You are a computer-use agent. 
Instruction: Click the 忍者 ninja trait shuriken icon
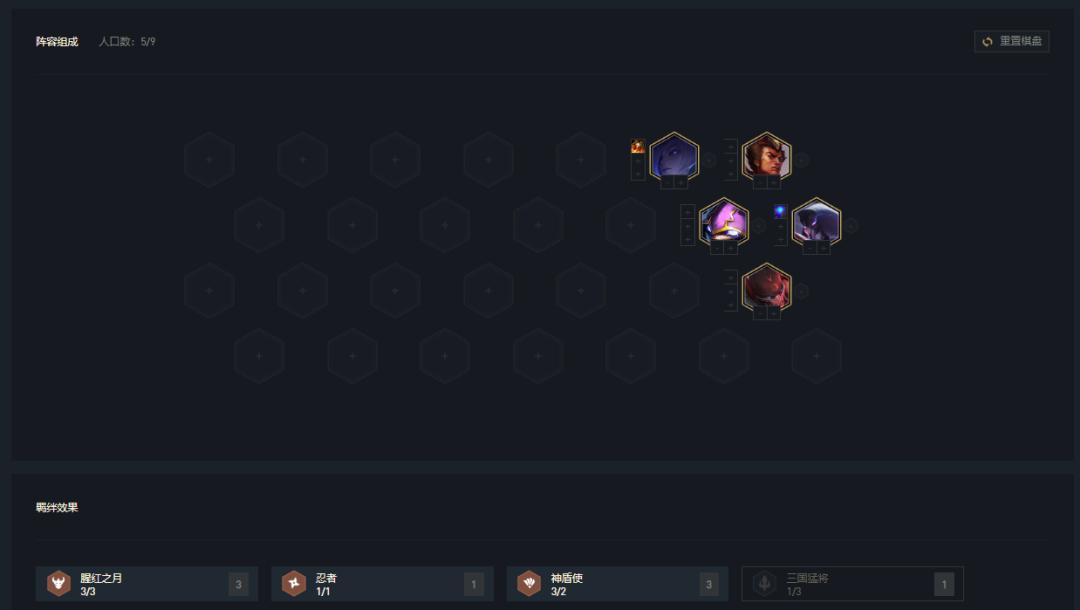point(294,583)
